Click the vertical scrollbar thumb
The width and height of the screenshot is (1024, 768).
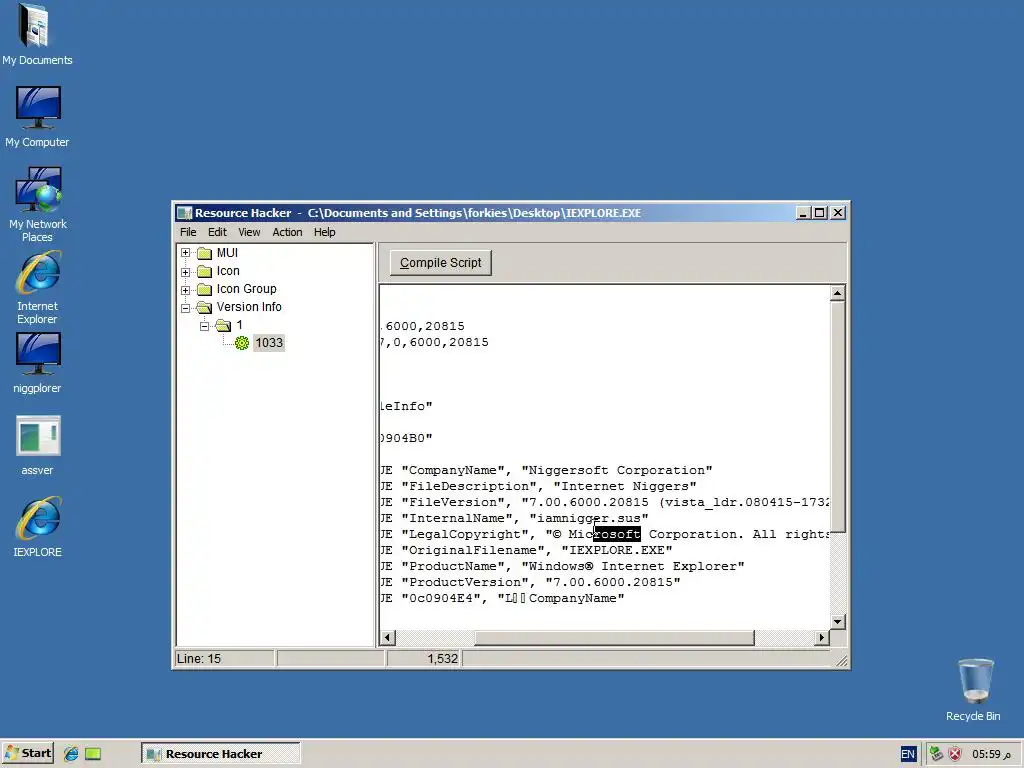pos(837,417)
